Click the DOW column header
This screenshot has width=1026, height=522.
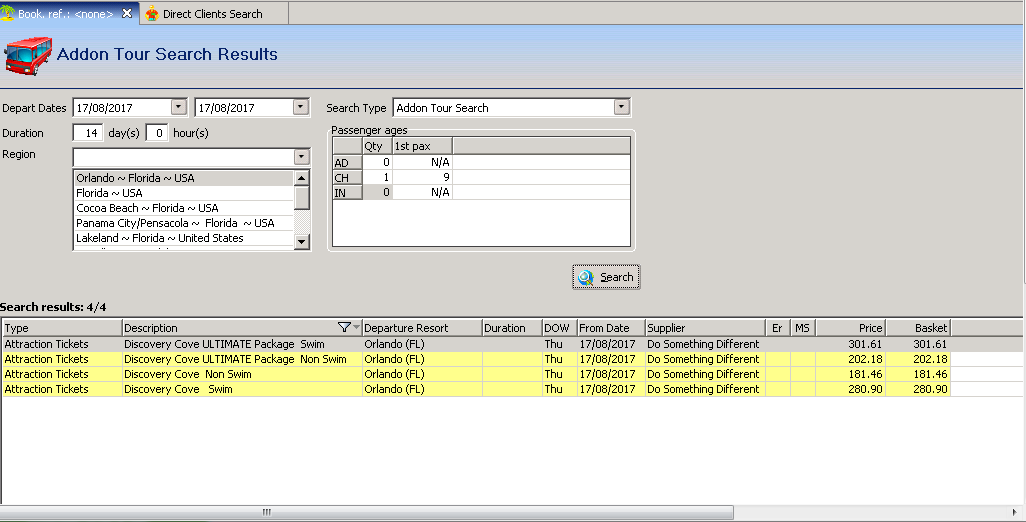click(x=559, y=328)
